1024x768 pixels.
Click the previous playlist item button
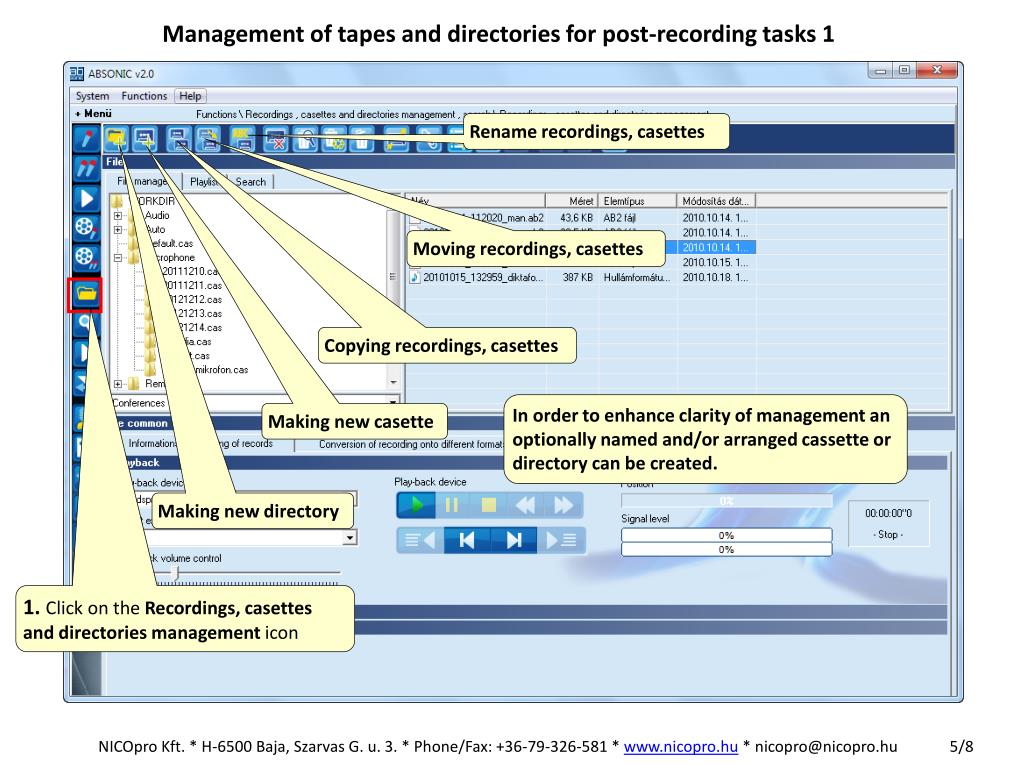tap(420, 540)
